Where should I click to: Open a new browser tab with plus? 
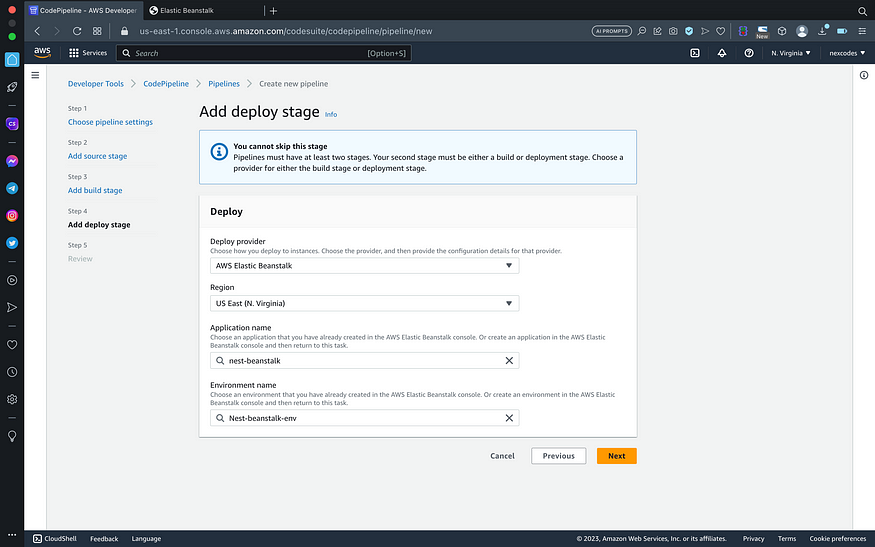pyautogui.click(x=273, y=11)
